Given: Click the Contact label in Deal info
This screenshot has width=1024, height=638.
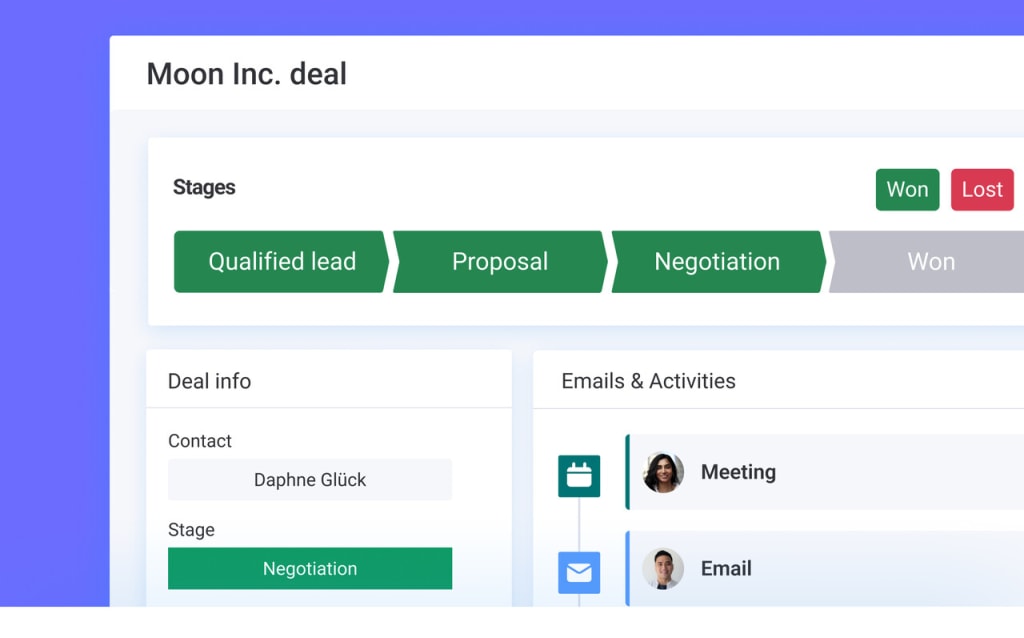Looking at the screenshot, I should click(x=200, y=441).
